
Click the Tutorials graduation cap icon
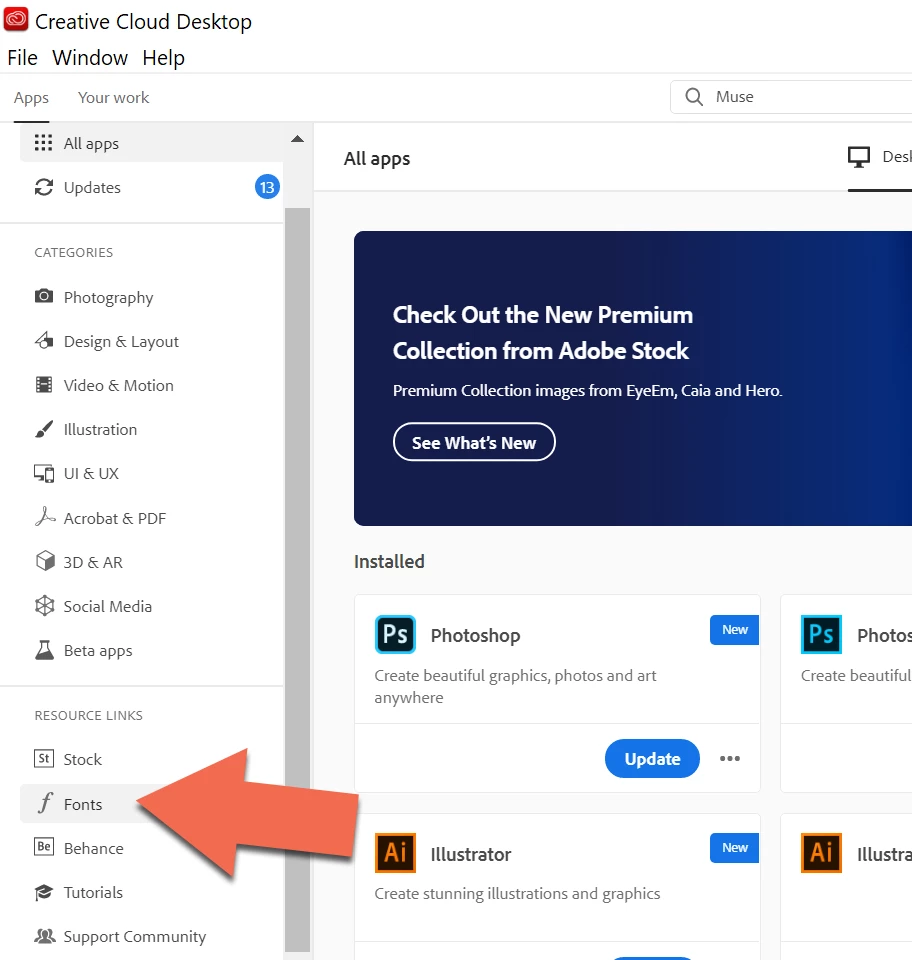click(43, 892)
